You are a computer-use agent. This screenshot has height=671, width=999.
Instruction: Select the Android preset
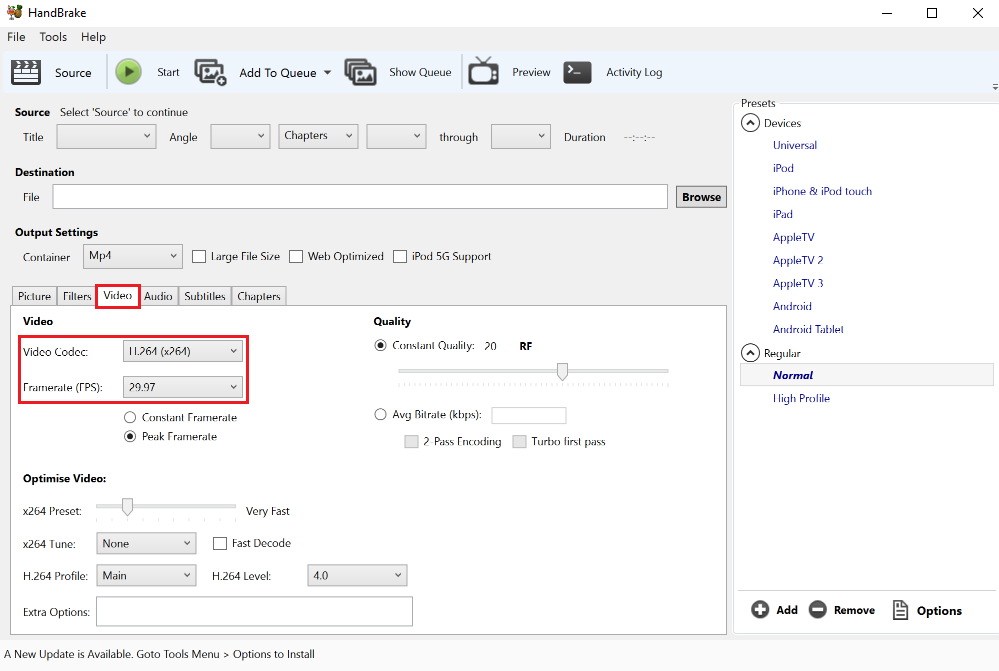(792, 307)
